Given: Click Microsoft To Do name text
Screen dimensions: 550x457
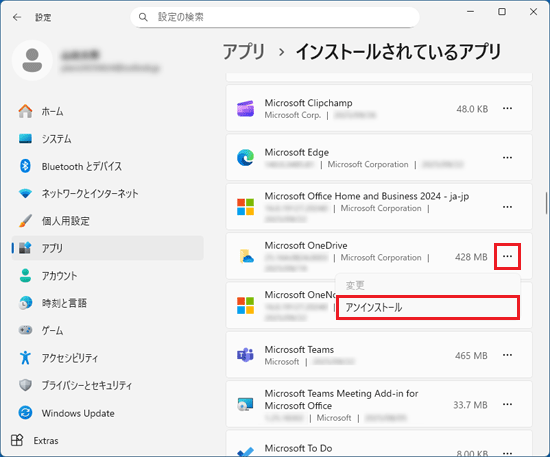Looking at the screenshot, I should 298,448.
